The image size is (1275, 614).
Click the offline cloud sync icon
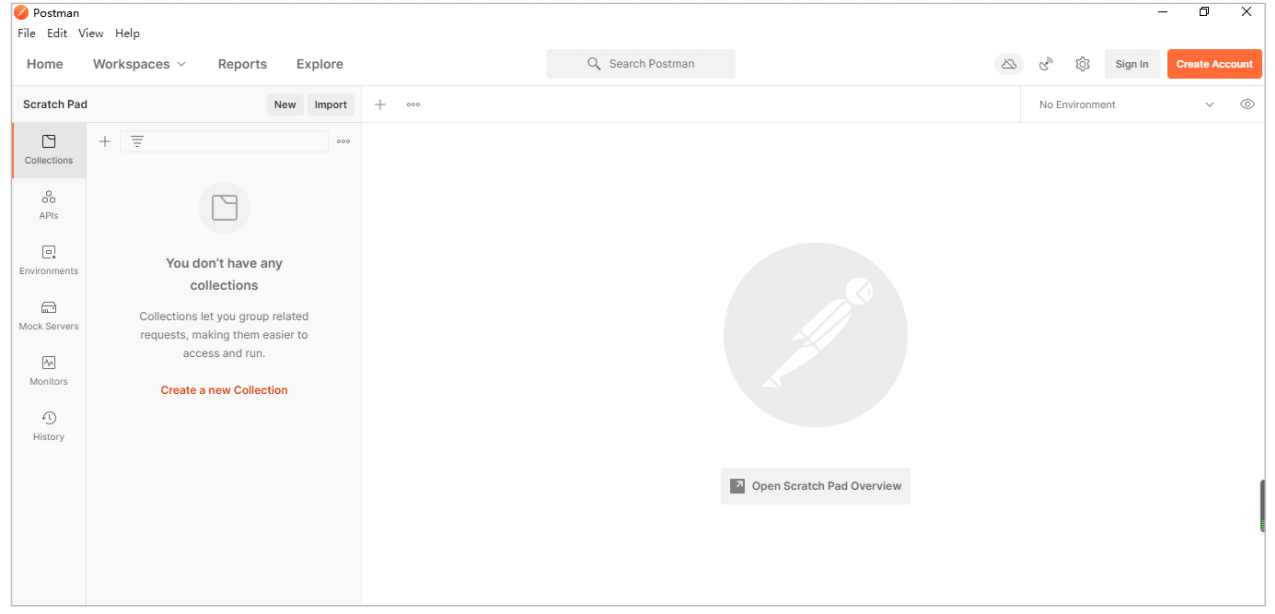pos(1009,64)
